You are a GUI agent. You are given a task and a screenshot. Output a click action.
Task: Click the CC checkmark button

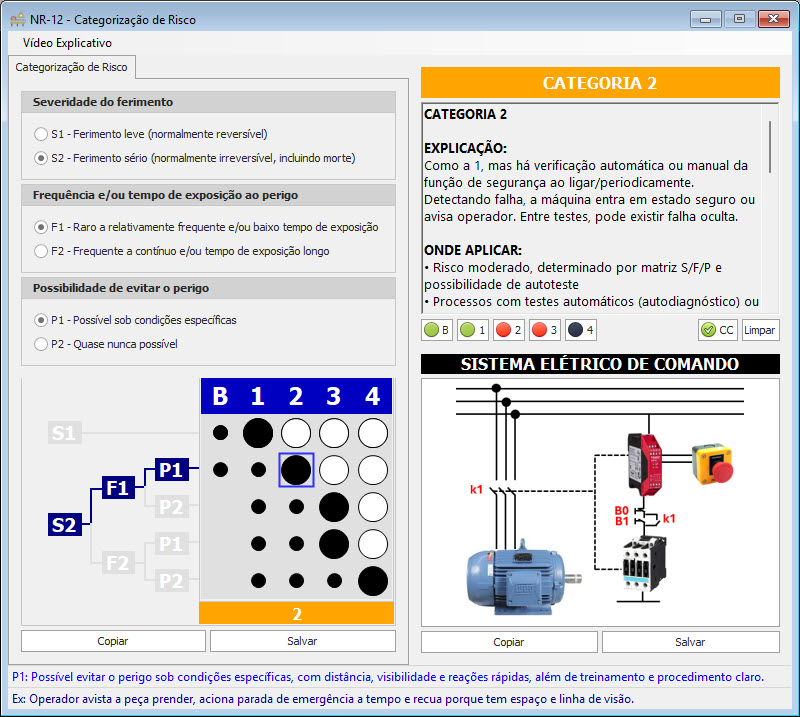[717, 330]
